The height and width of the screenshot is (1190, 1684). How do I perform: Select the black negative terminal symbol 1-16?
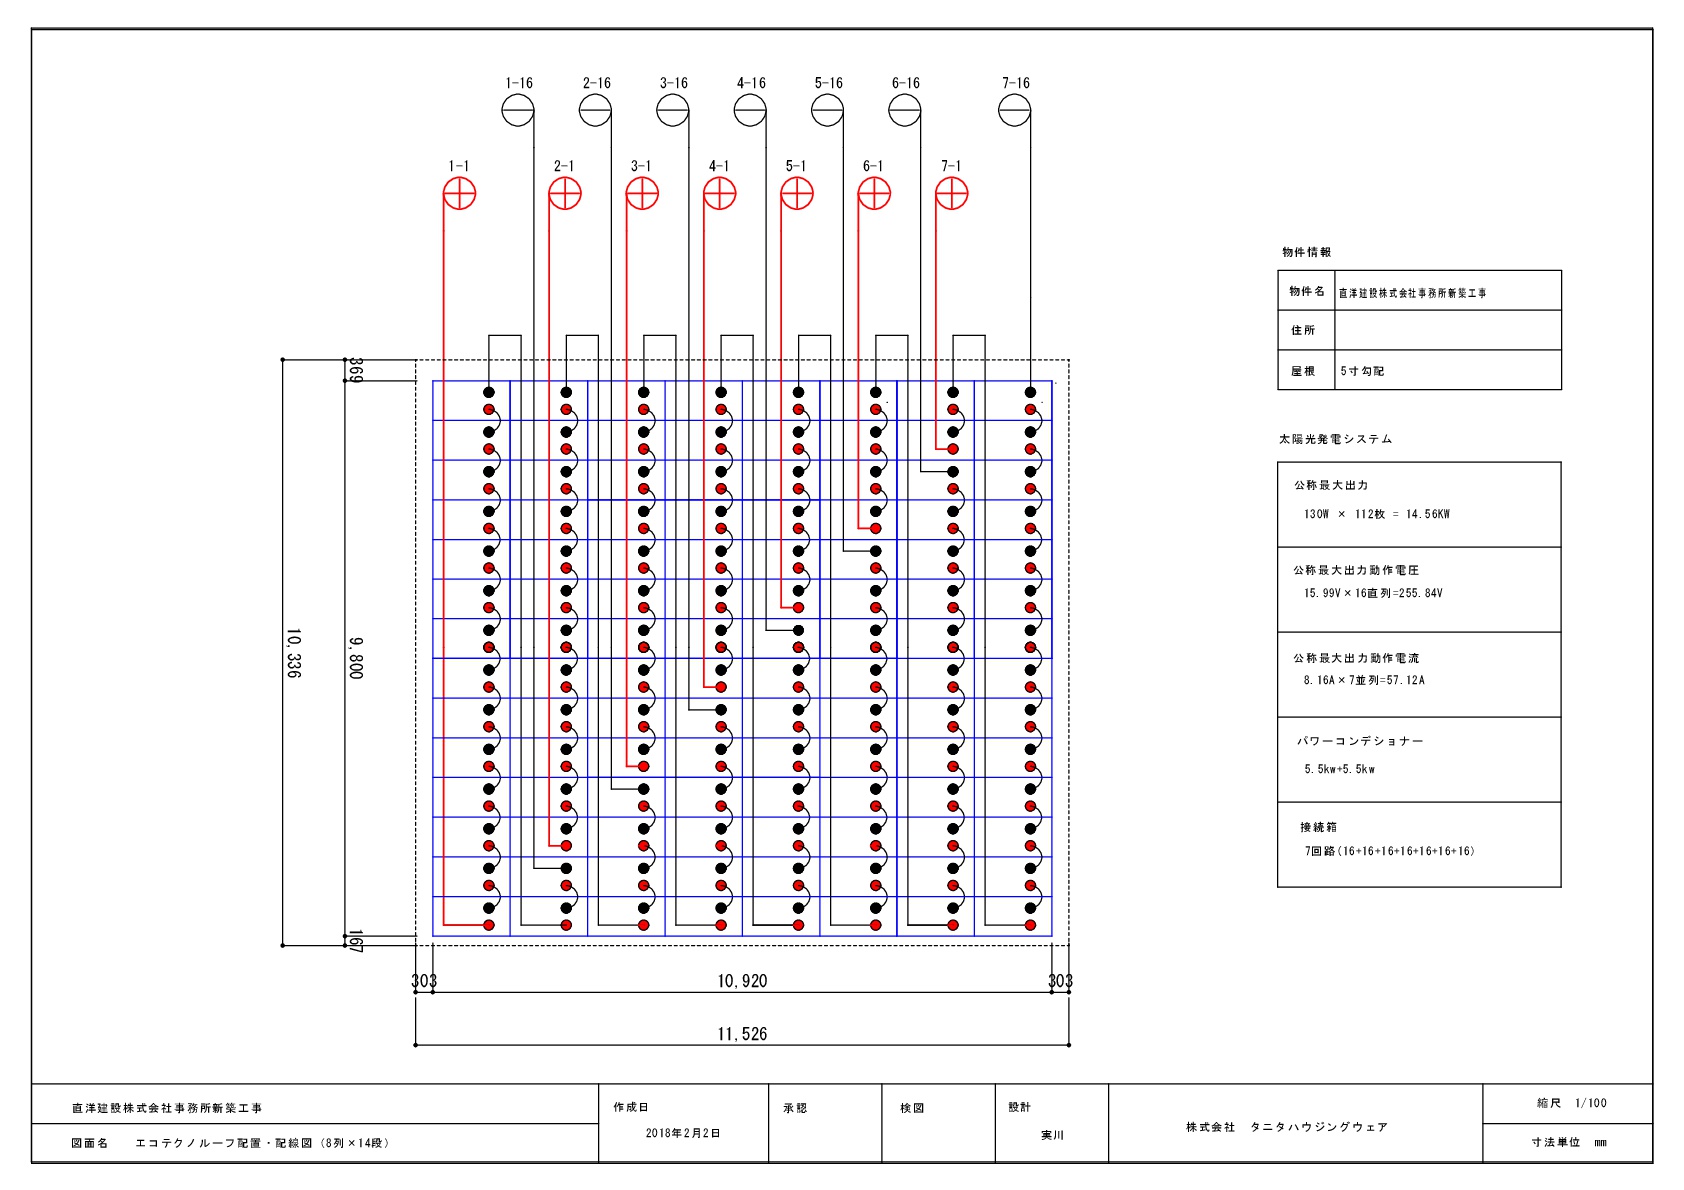(x=518, y=110)
